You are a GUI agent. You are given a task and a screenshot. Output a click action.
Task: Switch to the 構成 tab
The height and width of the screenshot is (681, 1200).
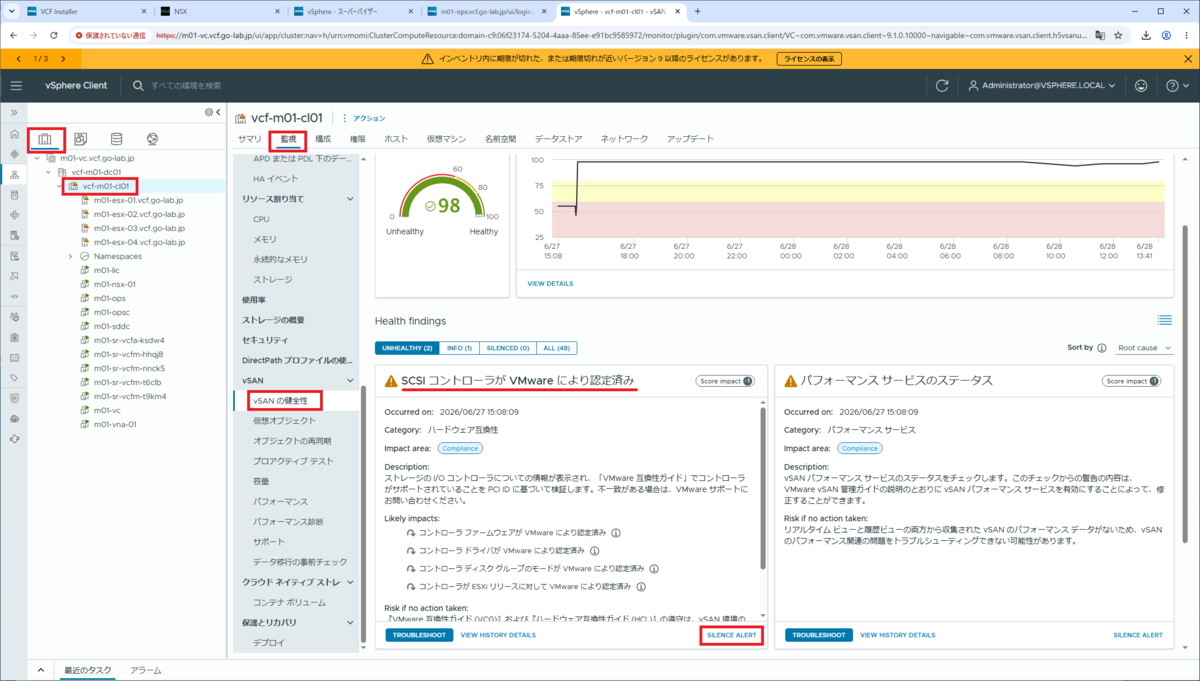pyautogui.click(x=323, y=139)
